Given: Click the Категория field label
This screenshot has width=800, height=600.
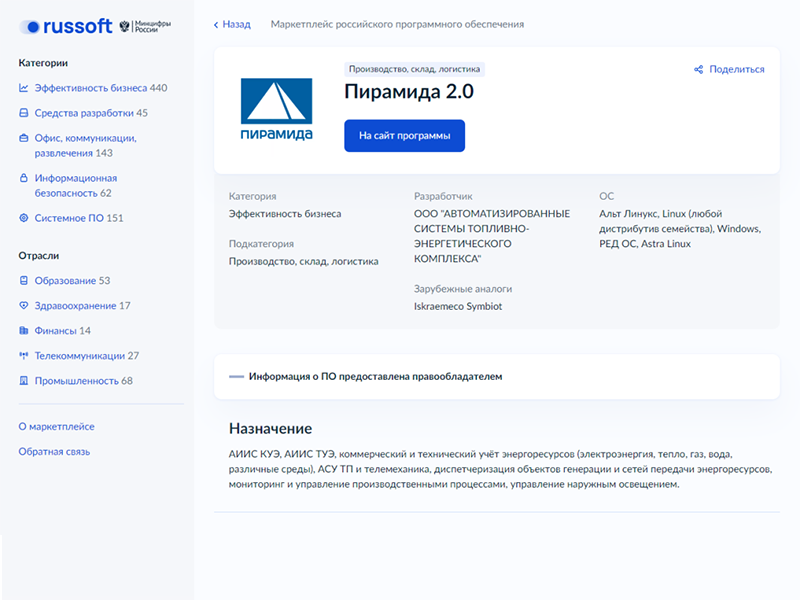Looking at the screenshot, I should (253, 196).
